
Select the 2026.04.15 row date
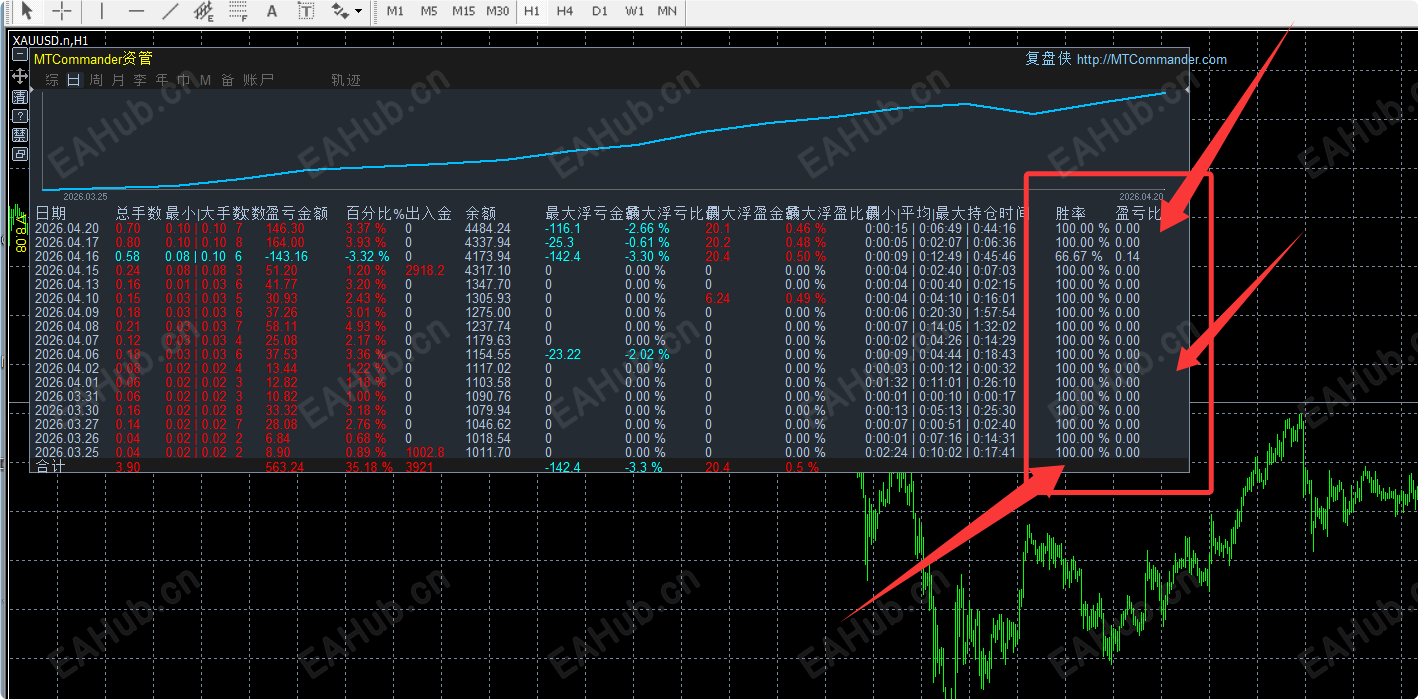point(67,270)
